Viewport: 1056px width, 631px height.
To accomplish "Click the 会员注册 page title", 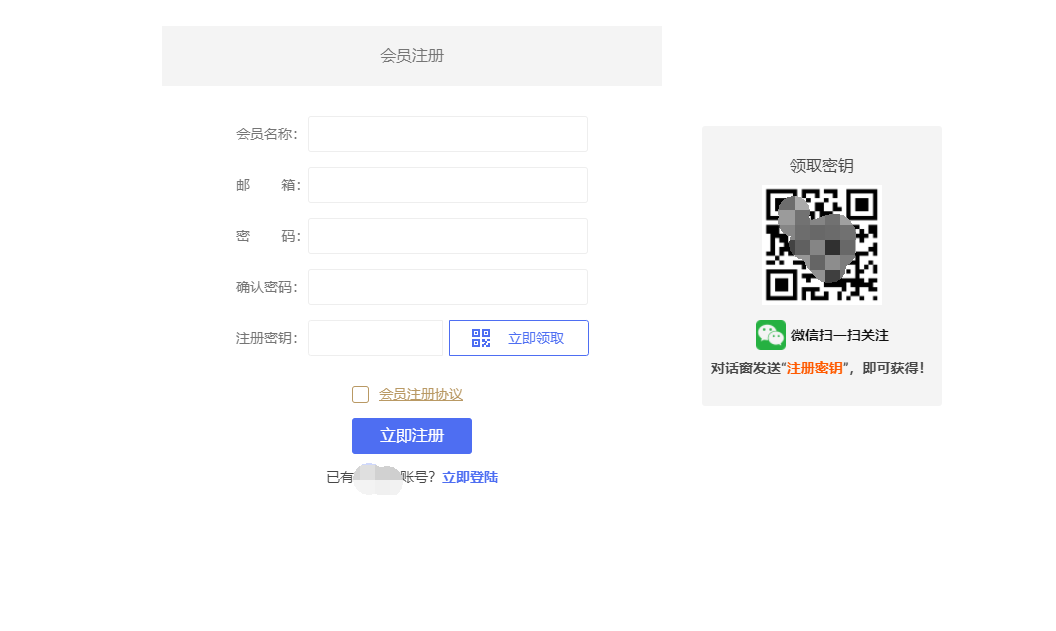I will click(x=411, y=55).
